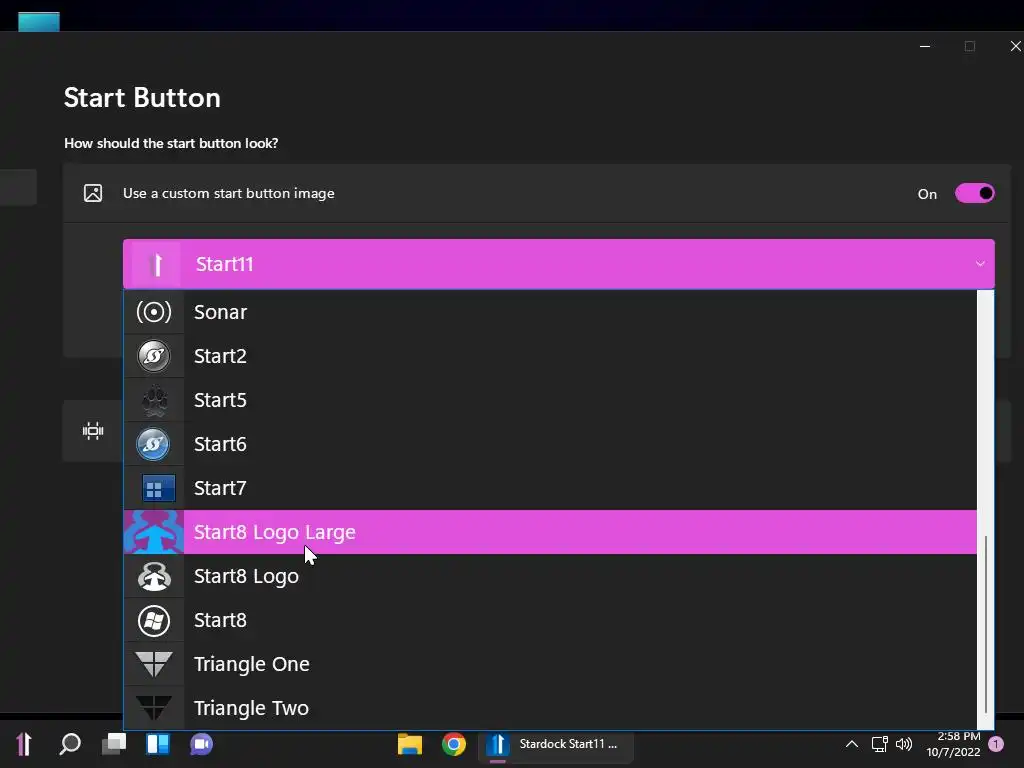Select the Start8 option label
Image resolution: width=1024 pixels, height=768 pixels.
pos(220,620)
